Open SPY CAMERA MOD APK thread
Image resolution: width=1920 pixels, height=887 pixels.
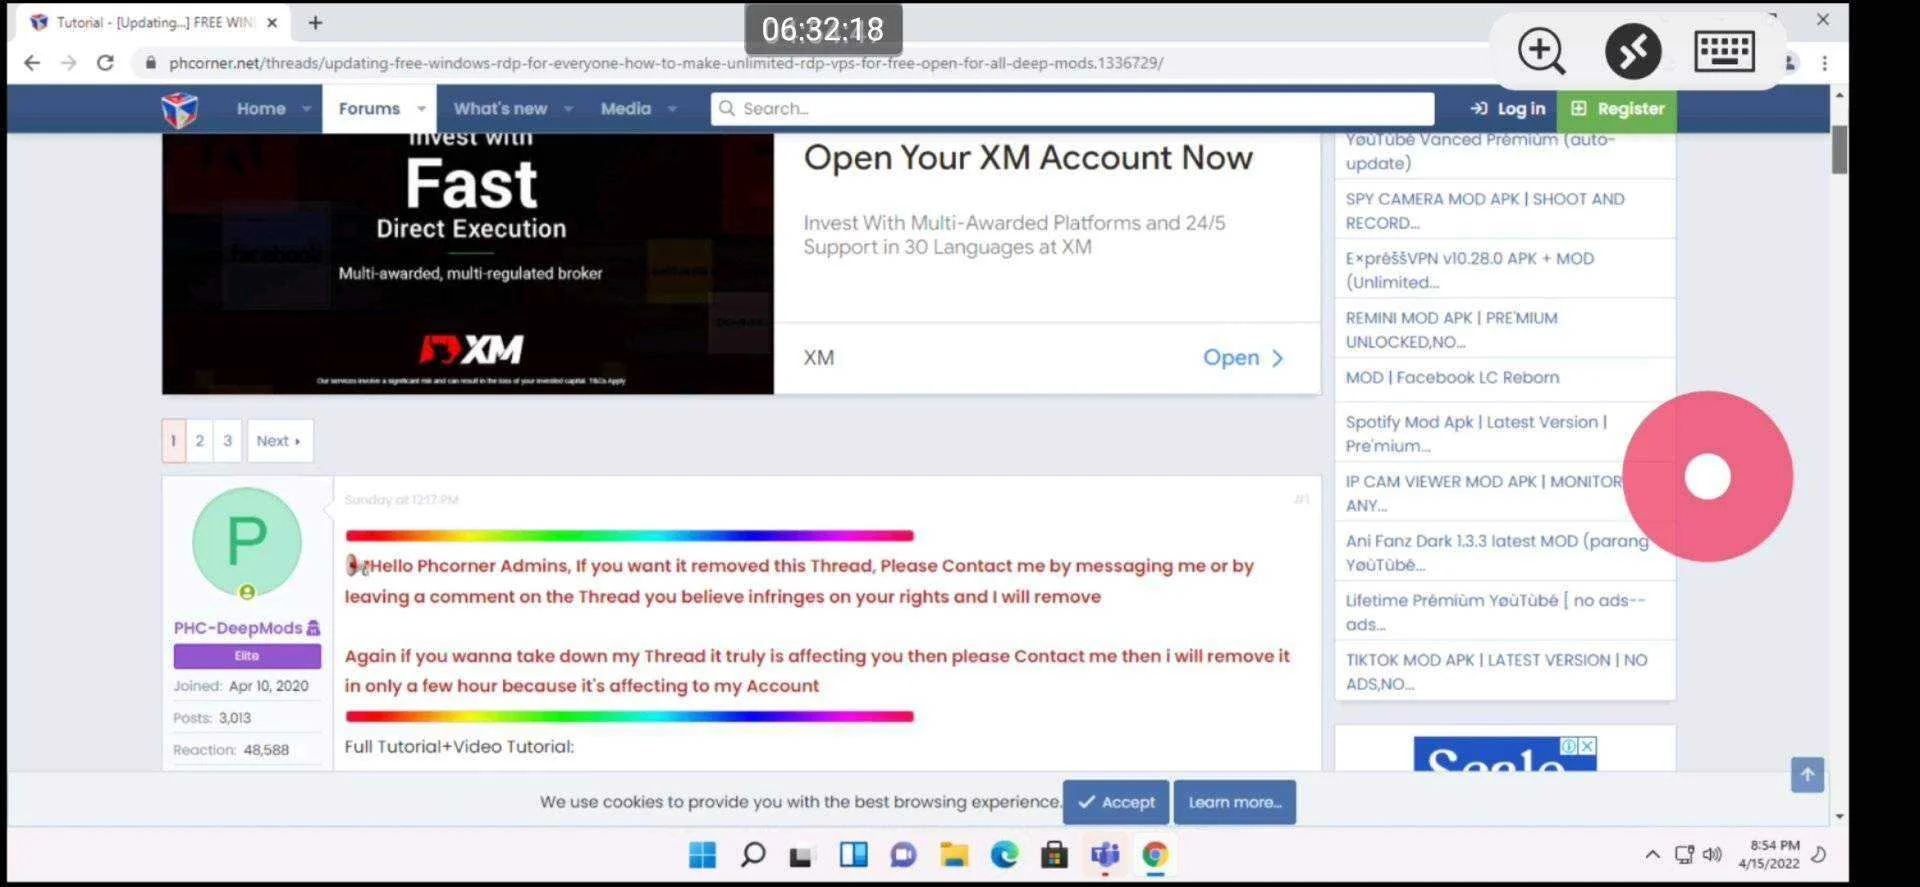click(1485, 211)
